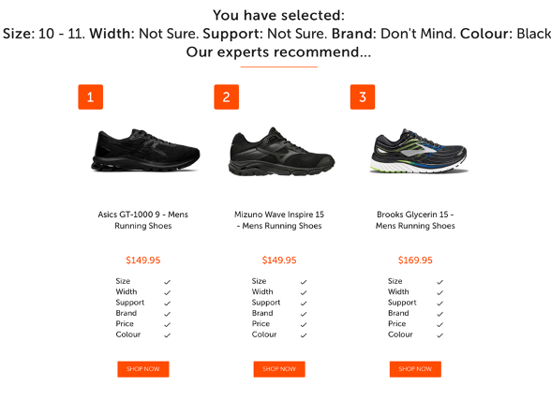Open the Mizuno Wave Inspire 15 shoe image

click(x=281, y=152)
